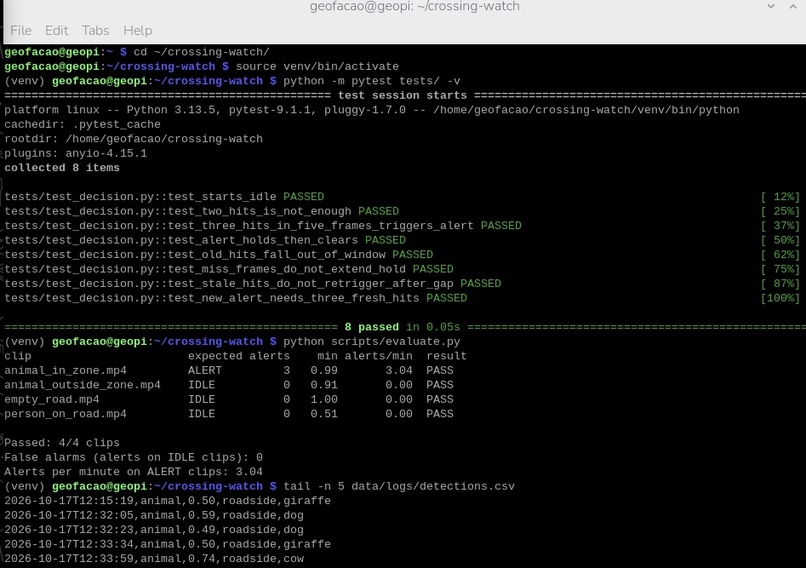Click the 2026-10-17T12:33:59 cow log entry

(154, 558)
